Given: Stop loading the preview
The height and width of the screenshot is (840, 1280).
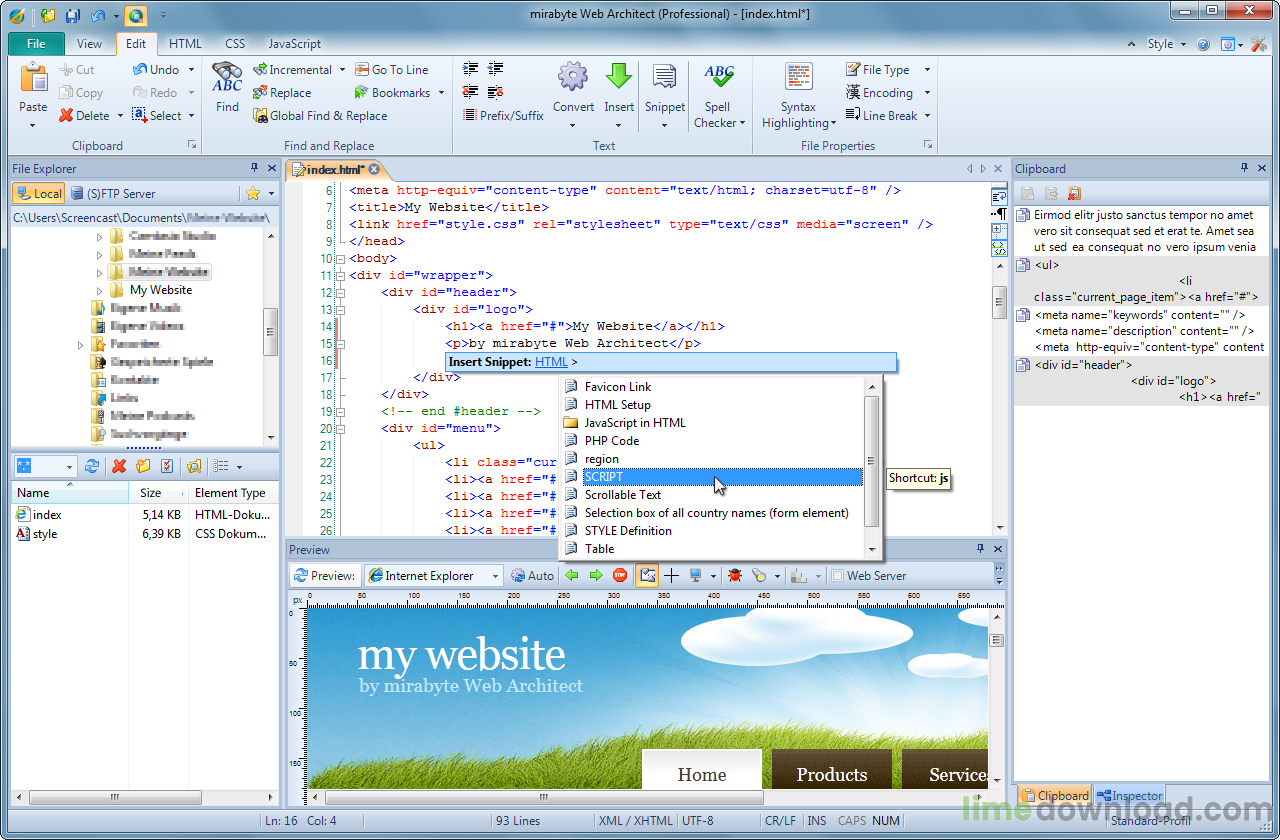Looking at the screenshot, I should pyautogui.click(x=620, y=575).
